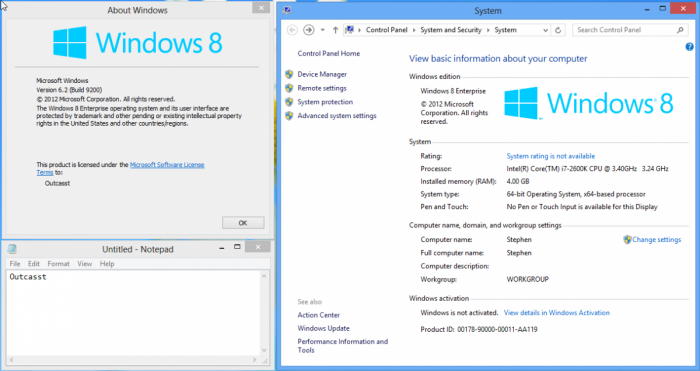700x371 pixels.
Task: Click the search magnifier icon
Action: [680, 30]
